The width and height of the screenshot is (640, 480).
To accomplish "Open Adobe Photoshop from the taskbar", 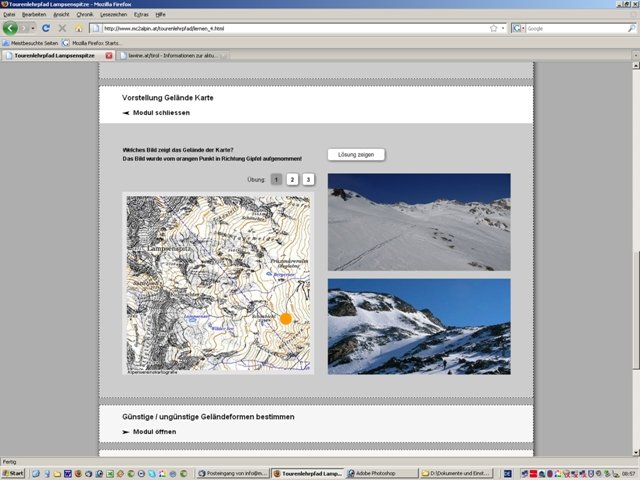I will (x=379, y=473).
